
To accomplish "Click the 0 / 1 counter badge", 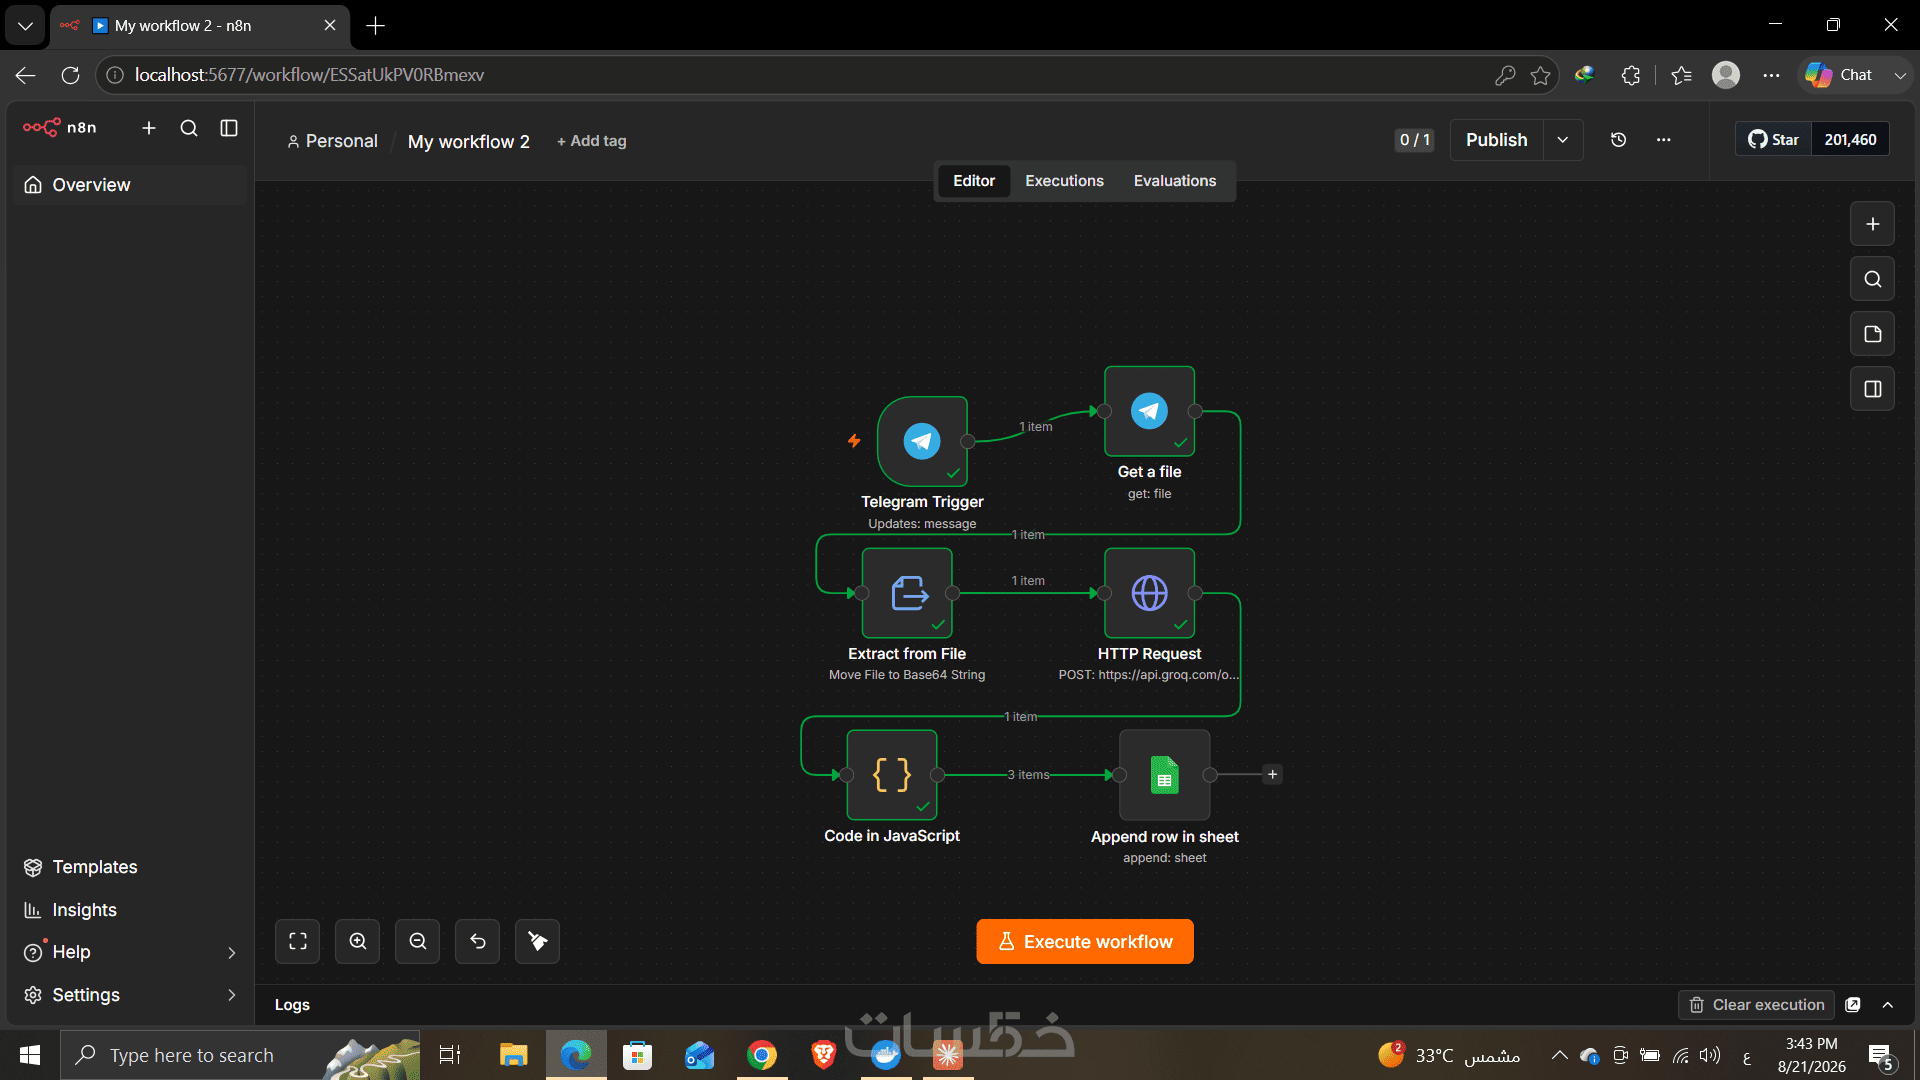I will click(x=1414, y=140).
